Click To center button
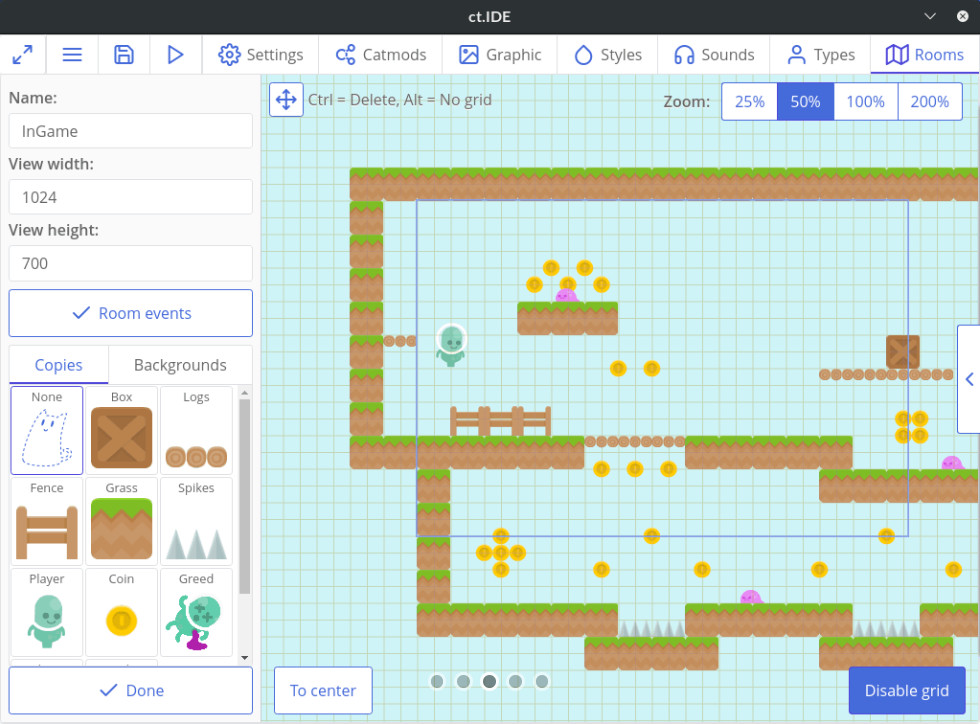 [323, 690]
